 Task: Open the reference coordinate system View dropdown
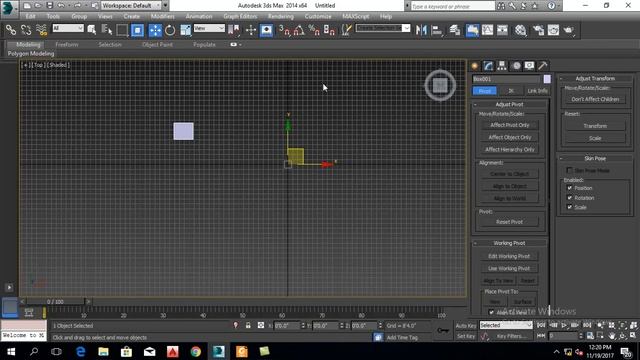pos(209,28)
